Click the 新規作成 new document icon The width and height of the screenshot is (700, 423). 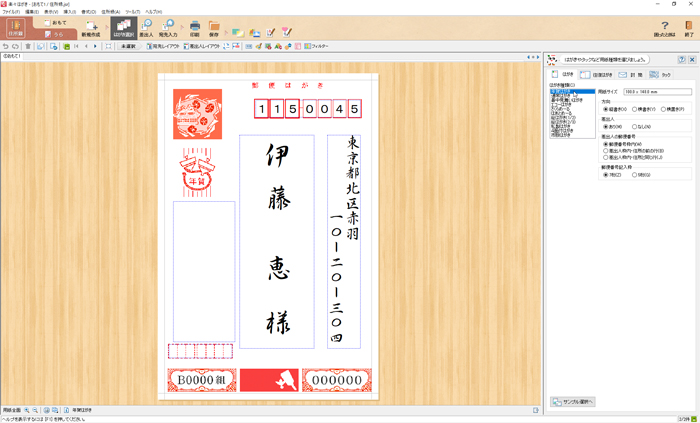pos(90,27)
